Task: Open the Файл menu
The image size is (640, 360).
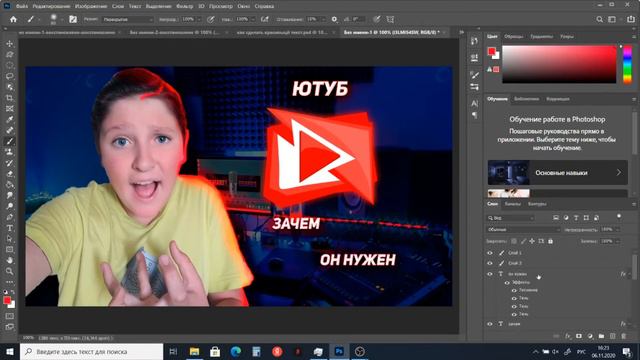Action: point(22,6)
